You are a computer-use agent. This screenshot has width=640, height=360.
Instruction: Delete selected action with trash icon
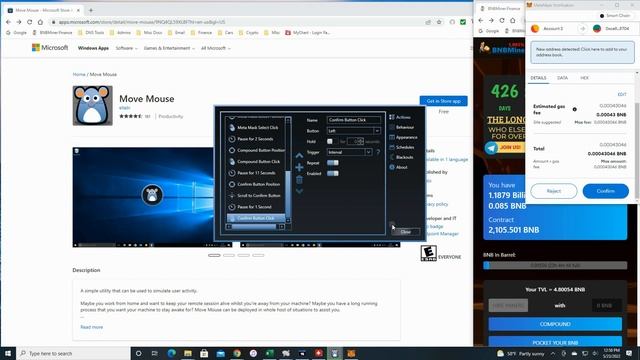click(x=299, y=180)
